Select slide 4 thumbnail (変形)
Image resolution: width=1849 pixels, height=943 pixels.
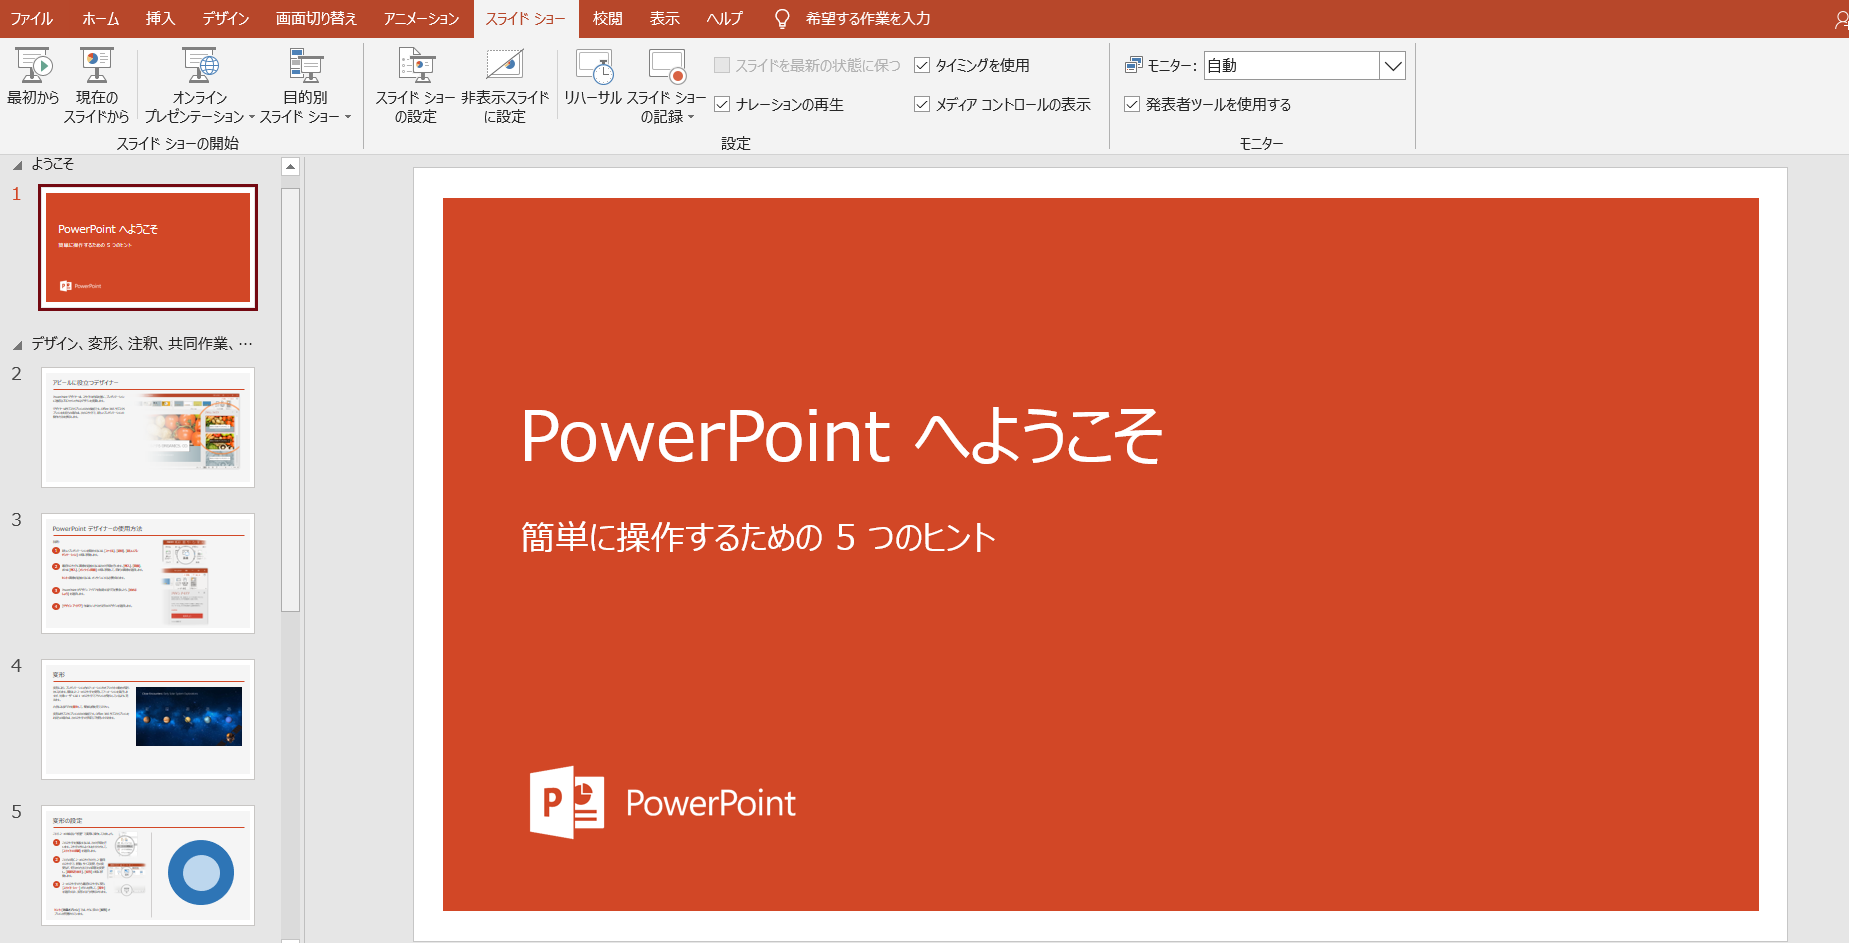(x=148, y=719)
